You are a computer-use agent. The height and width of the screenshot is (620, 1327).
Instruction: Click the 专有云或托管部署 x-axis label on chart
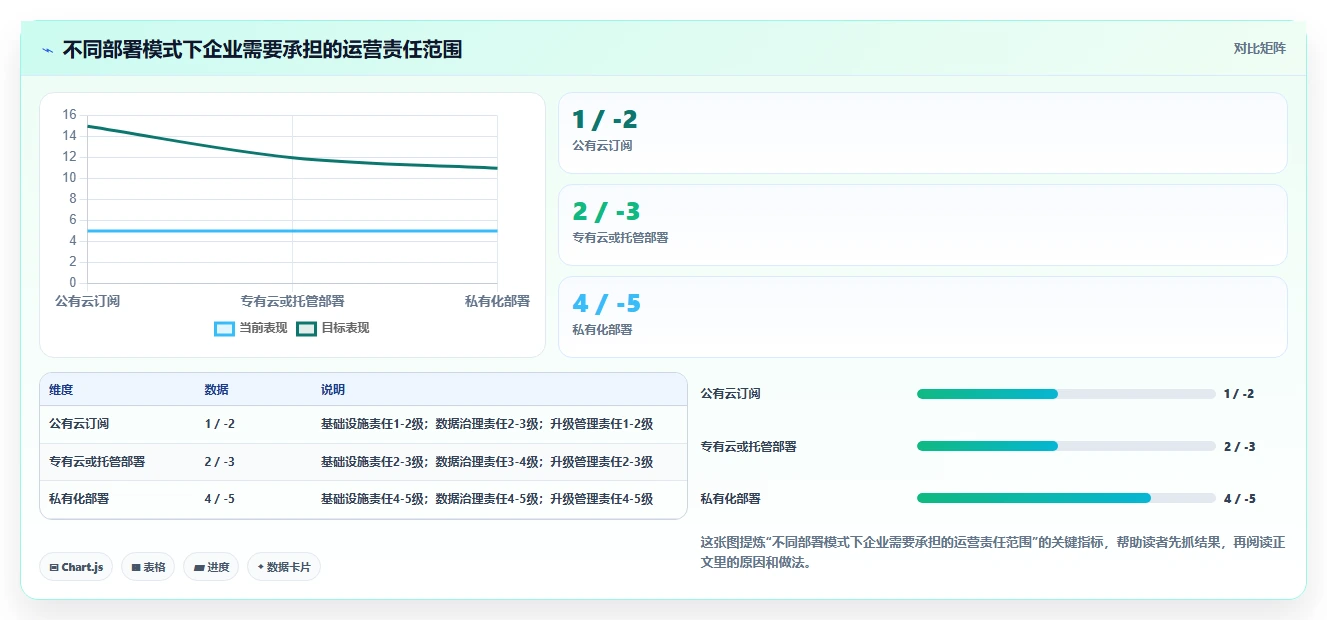coord(292,301)
